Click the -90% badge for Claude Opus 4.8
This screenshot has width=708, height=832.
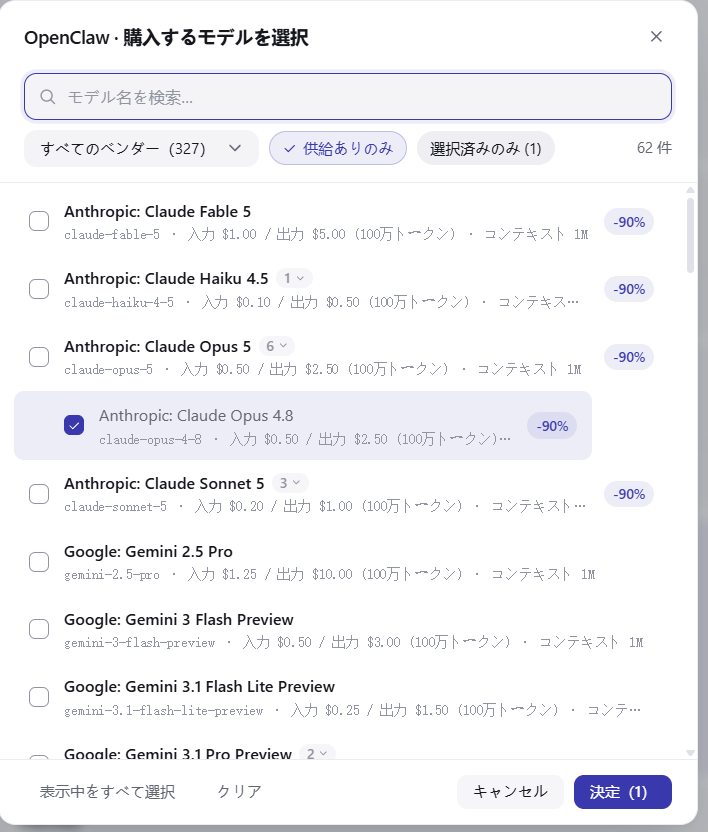(552, 426)
